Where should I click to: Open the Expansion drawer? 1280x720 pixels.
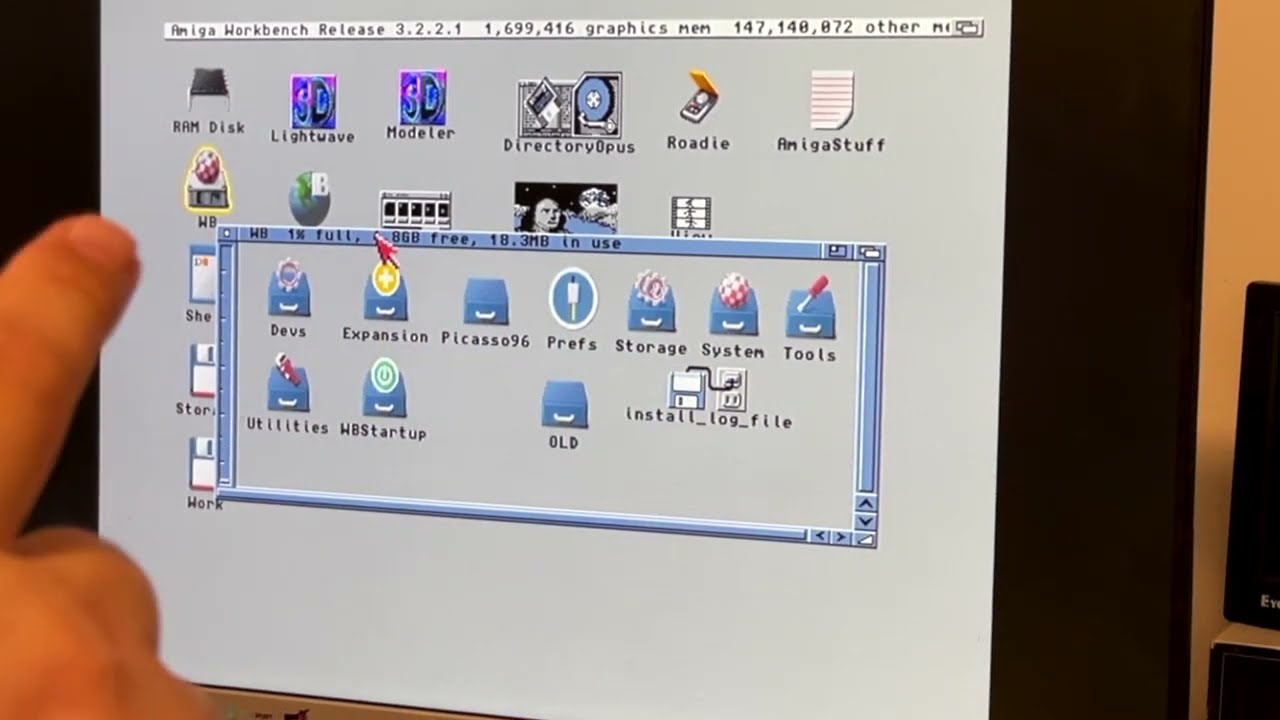(385, 294)
